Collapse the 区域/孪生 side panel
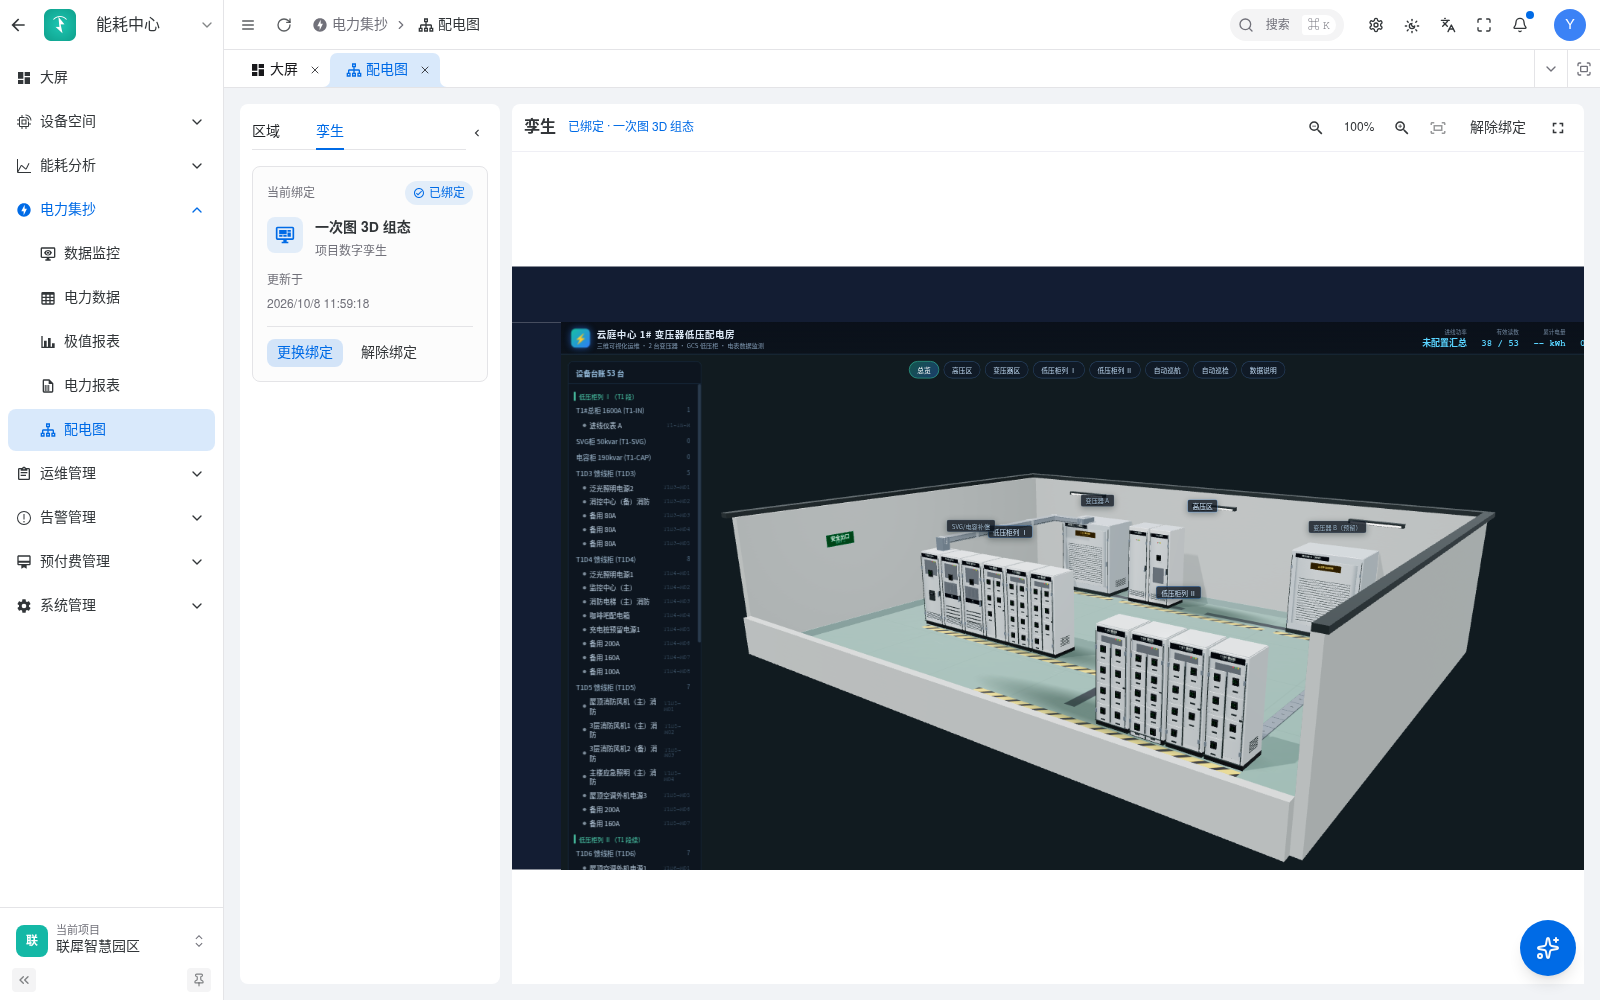The height and width of the screenshot is (1000, 1600). [477, 132]
